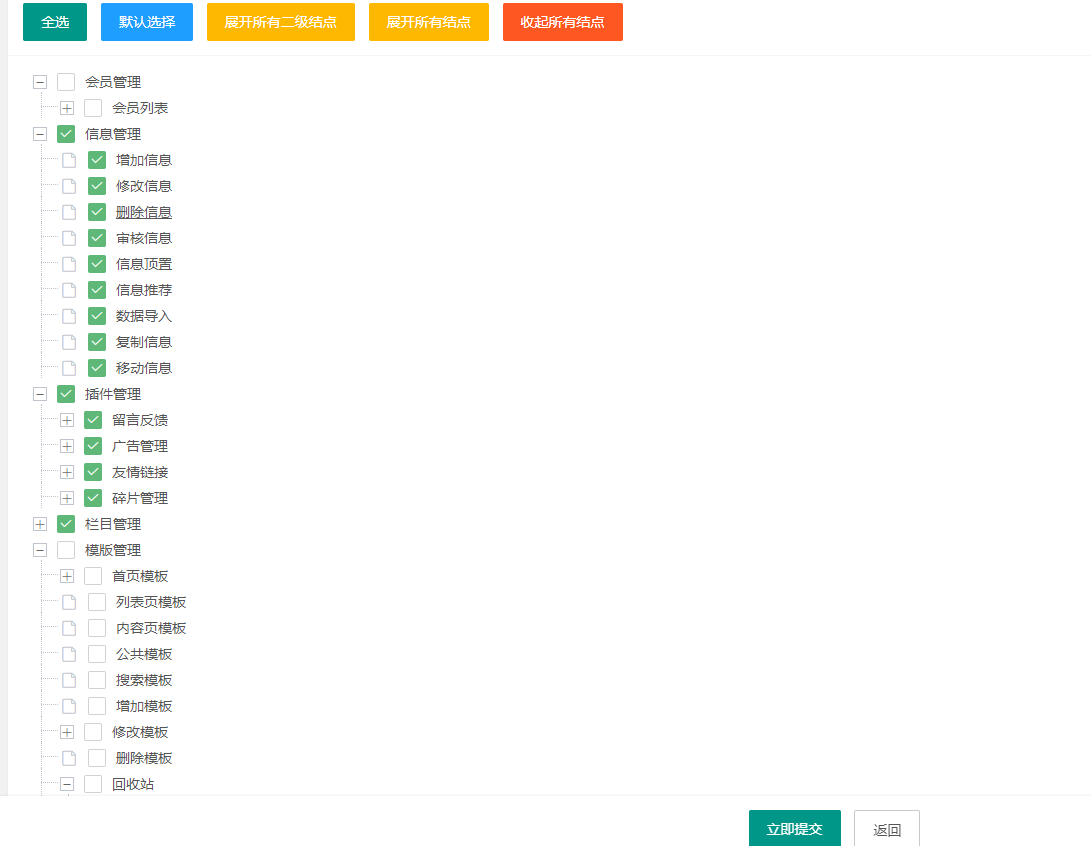
Task: Uncheck the 删除信息 checkbox
Action: pos(97,212)
